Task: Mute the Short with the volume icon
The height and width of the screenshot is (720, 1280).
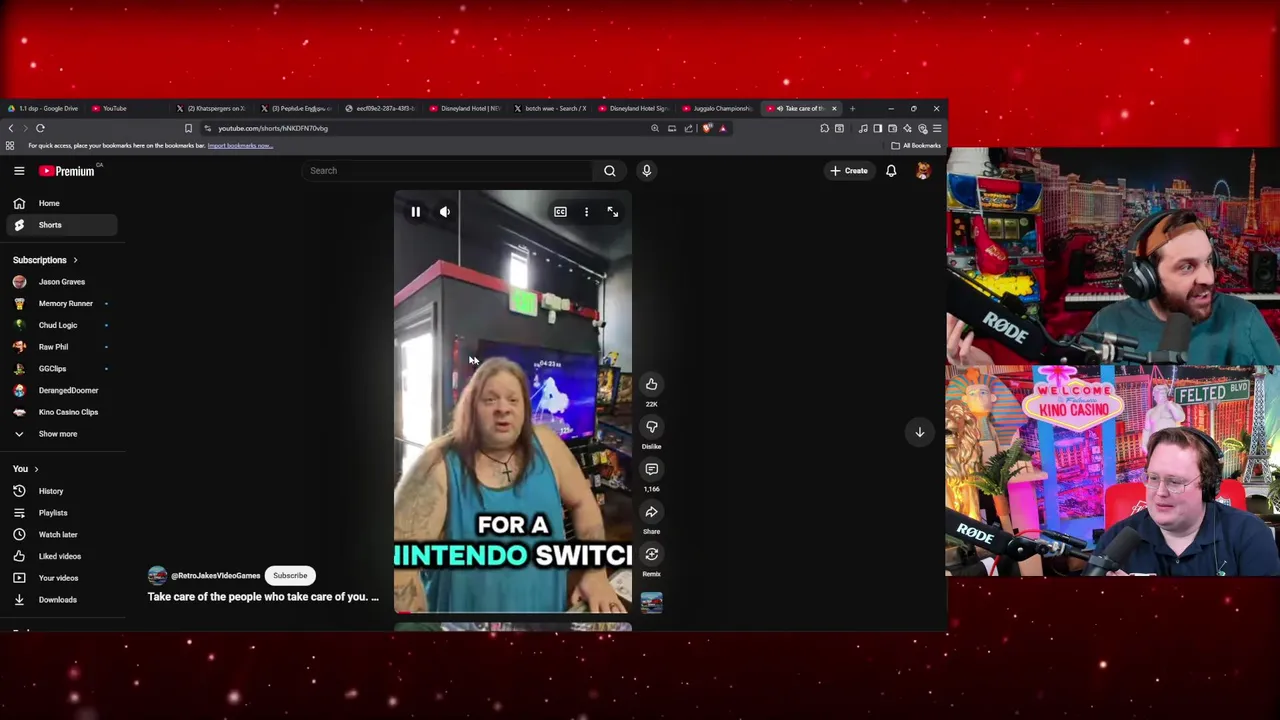Action: coord(445,212)
